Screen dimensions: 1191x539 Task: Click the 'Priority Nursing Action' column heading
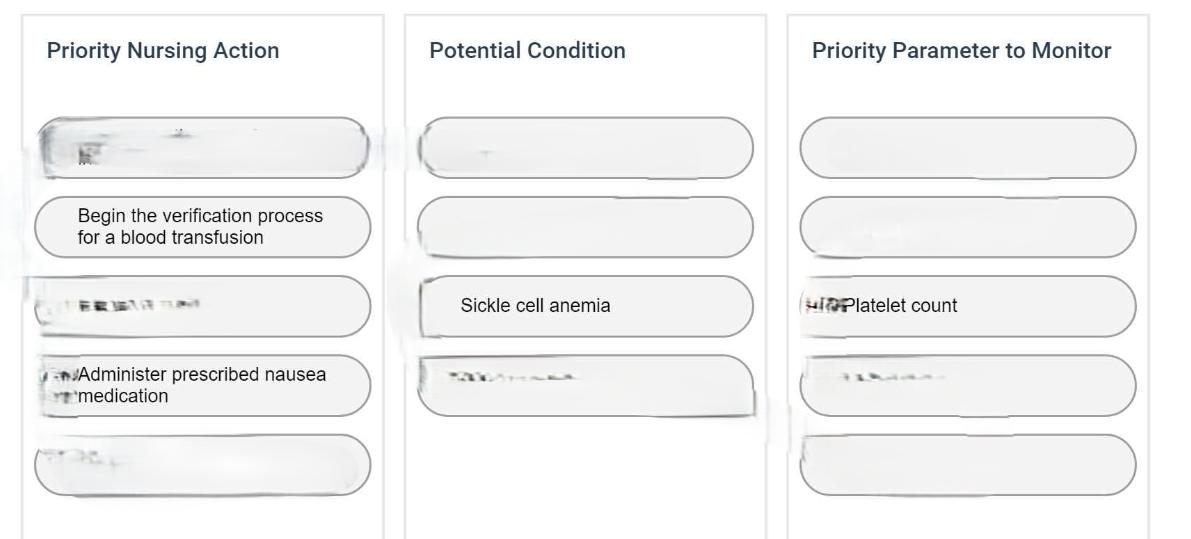coord(163,51)
